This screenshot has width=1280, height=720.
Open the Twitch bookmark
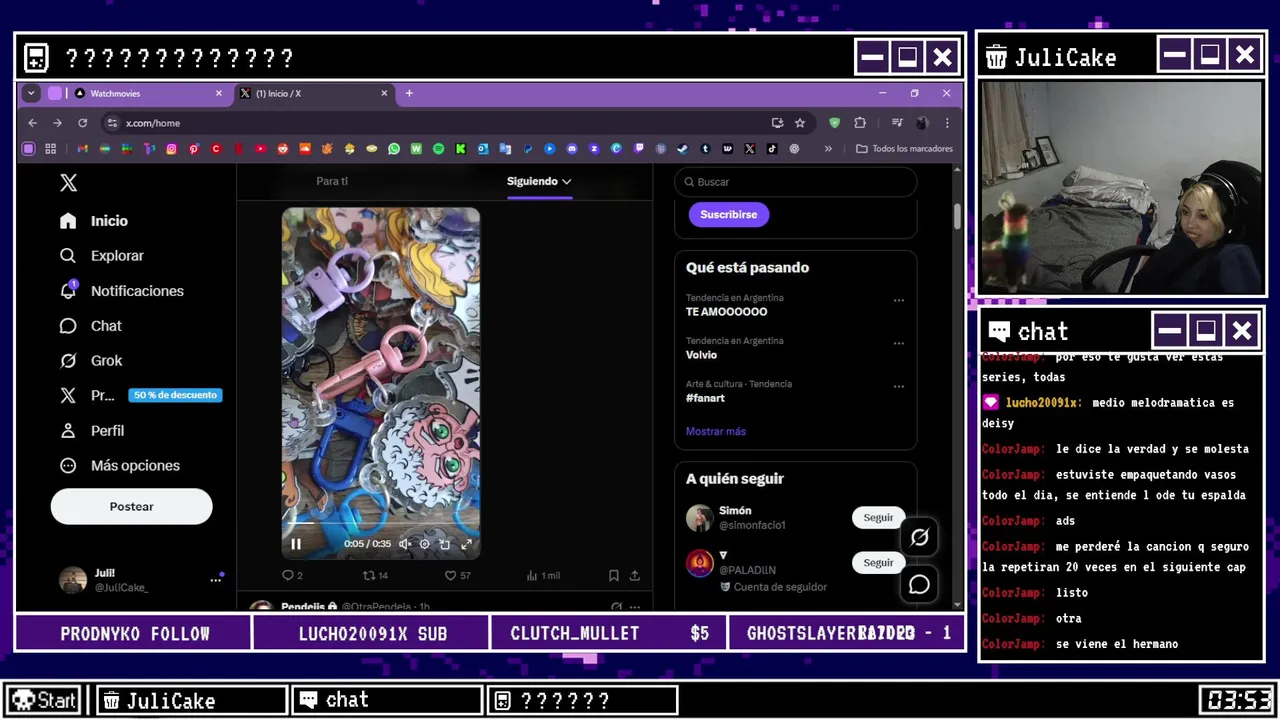(639, 149)
